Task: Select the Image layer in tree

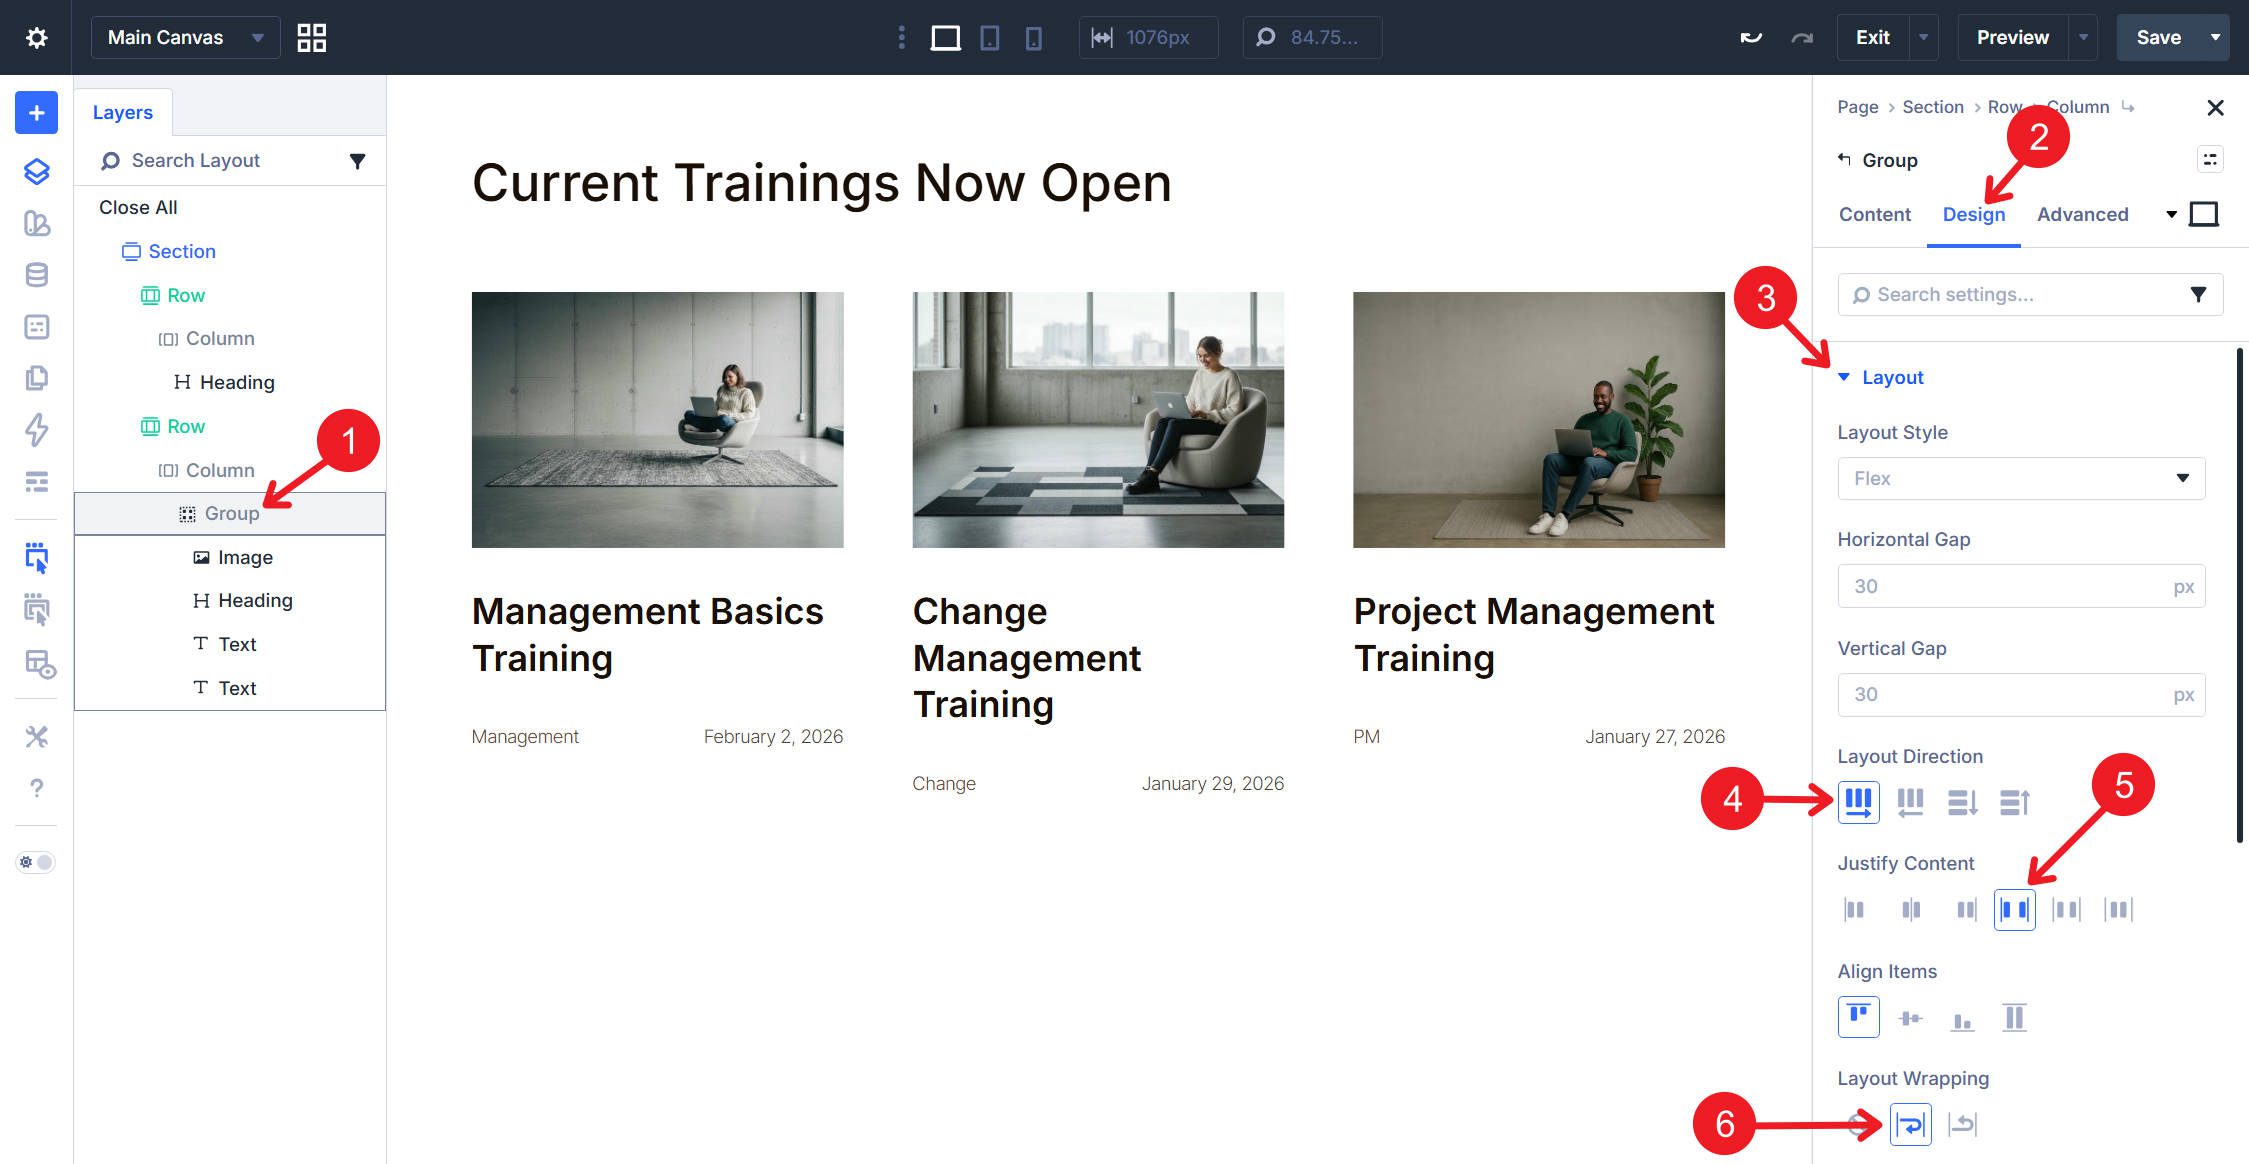Action: [x=245, y=557]
